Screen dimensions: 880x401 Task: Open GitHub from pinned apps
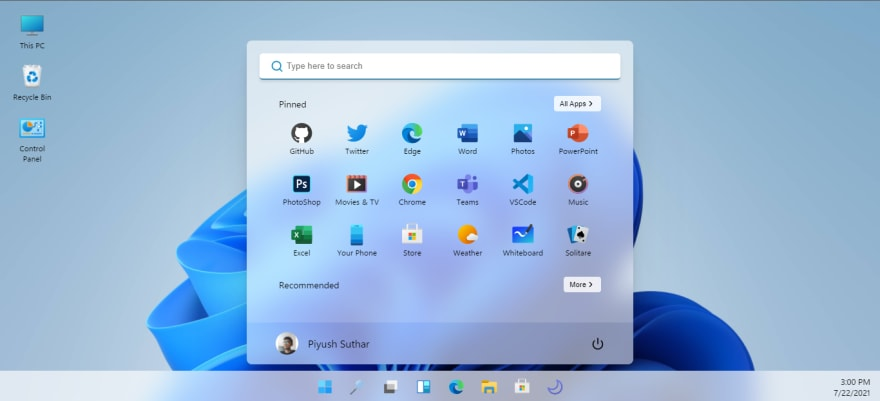coord(301,139)
